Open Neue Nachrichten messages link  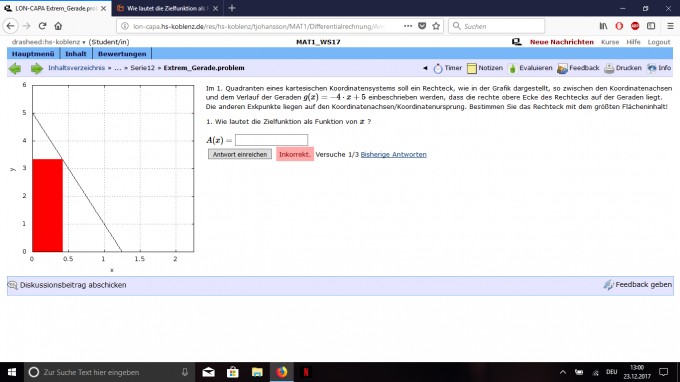tap(562, 42)
